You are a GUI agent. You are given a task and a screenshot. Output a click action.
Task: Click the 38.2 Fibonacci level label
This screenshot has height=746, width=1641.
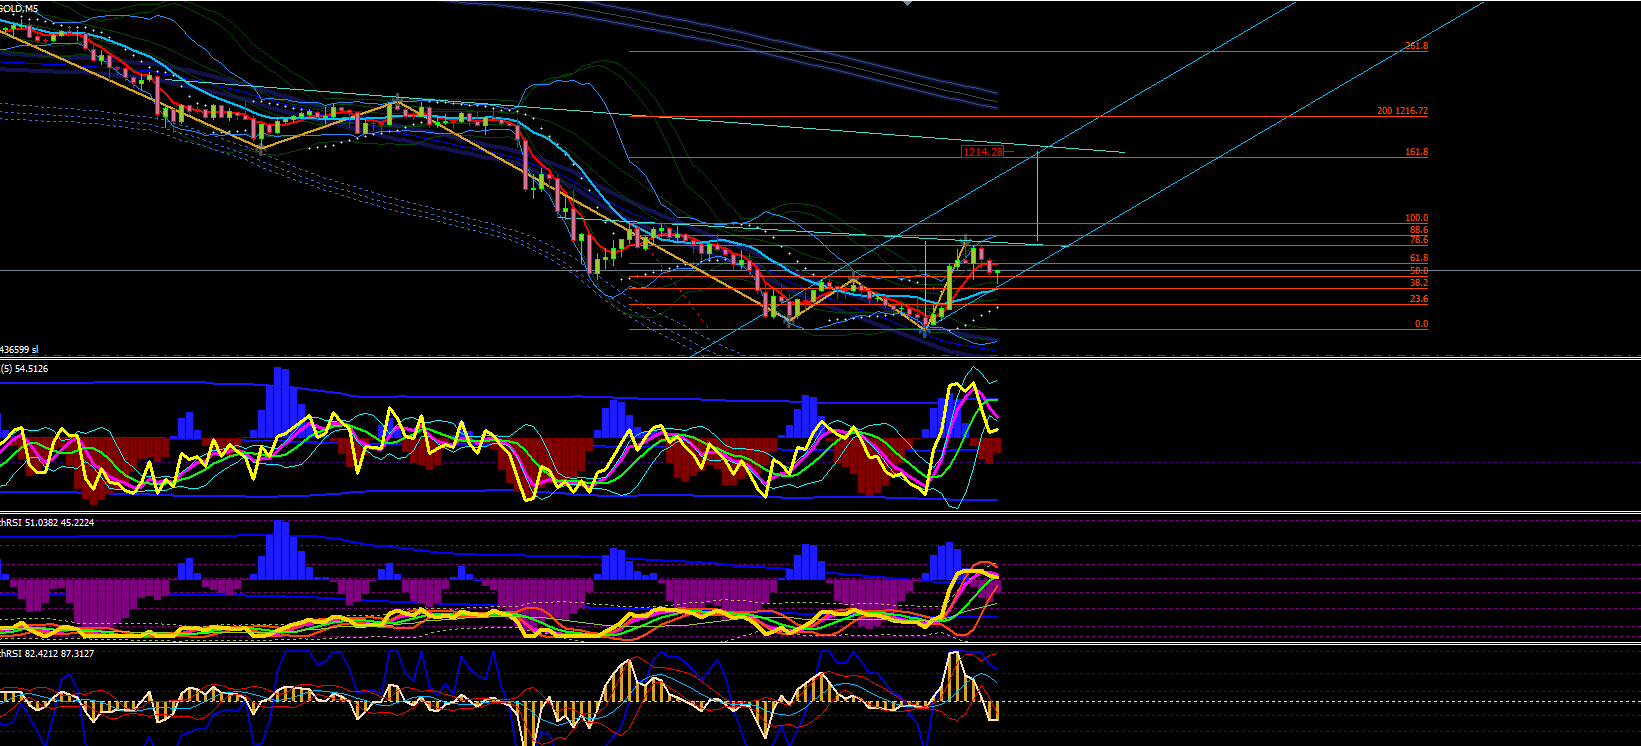pos(1418,283)
